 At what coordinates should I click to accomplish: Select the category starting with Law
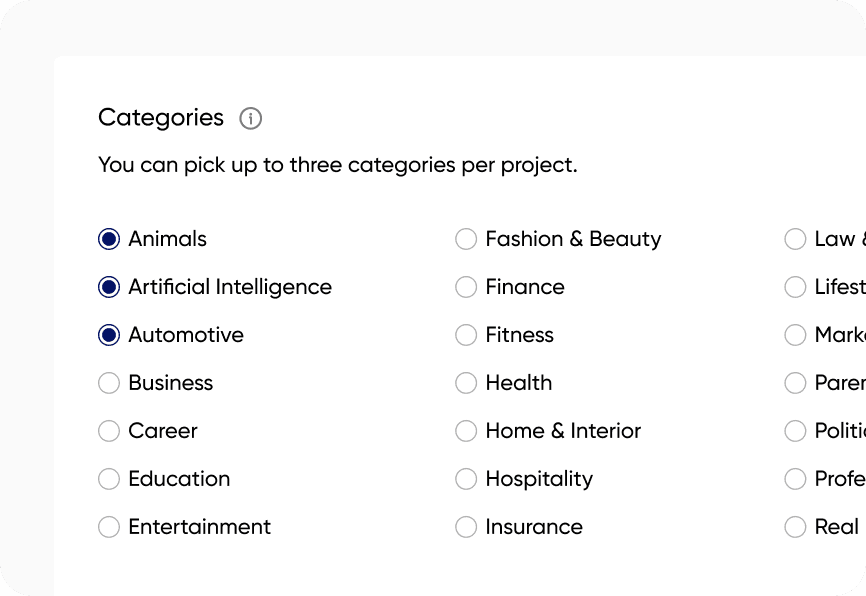[795, 239]
